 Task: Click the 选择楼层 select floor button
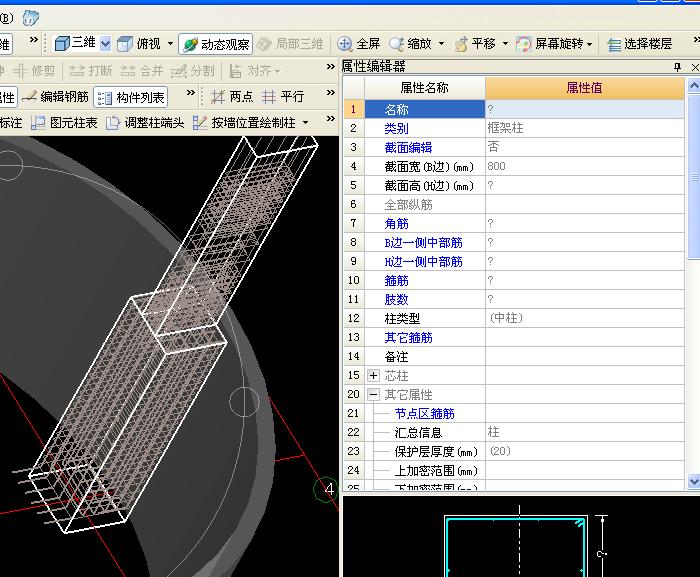(x=640, y=44)
